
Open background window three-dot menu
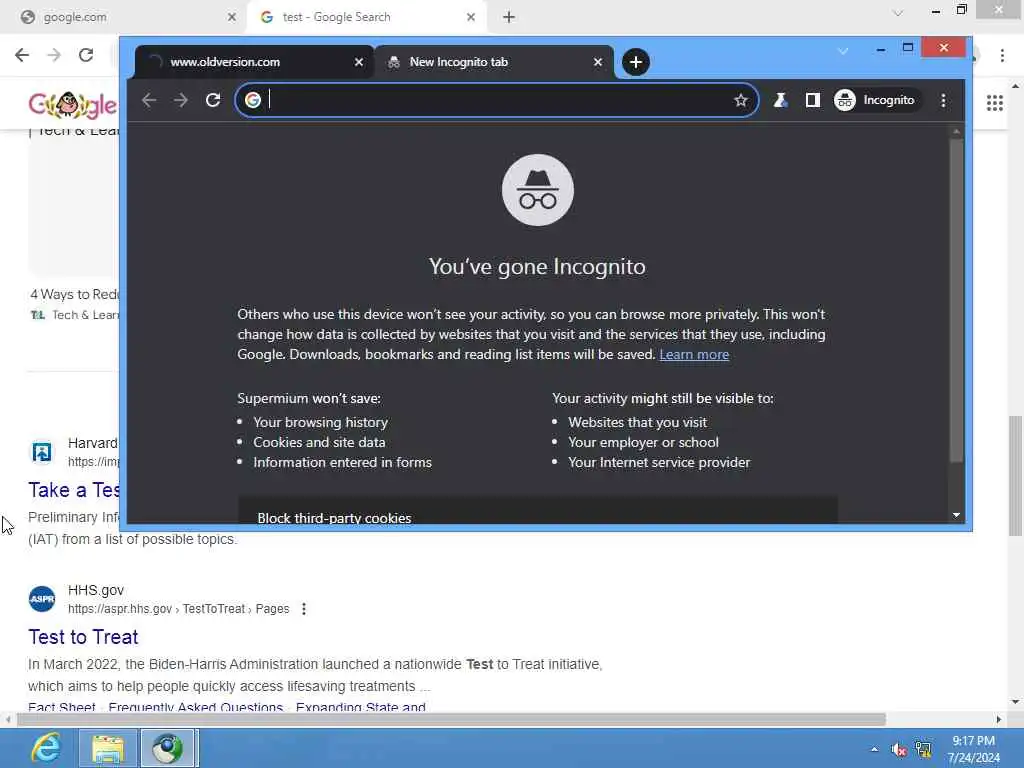pyautogui.click(x=1002, y=55)
